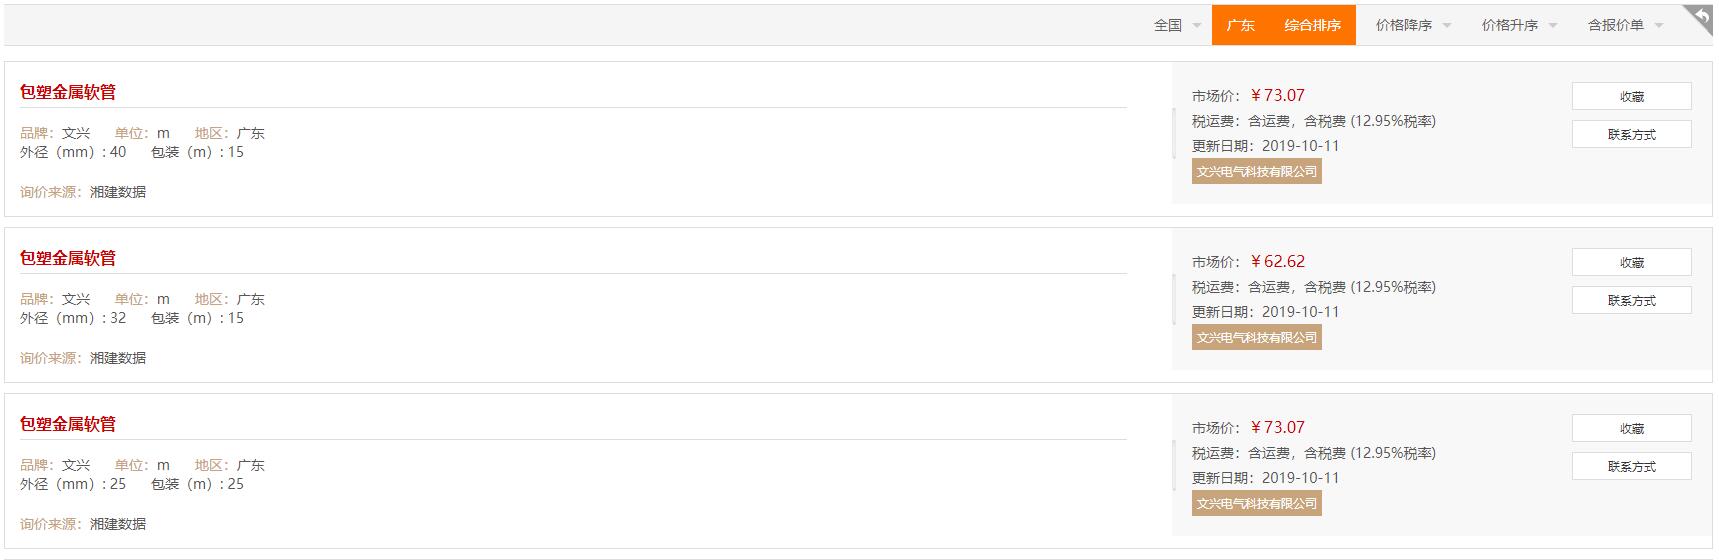This screenshot has width=1719, height=560.
Task: Open second 包塑金属软管 product title (外径 32)
Action: pos(68,258)
